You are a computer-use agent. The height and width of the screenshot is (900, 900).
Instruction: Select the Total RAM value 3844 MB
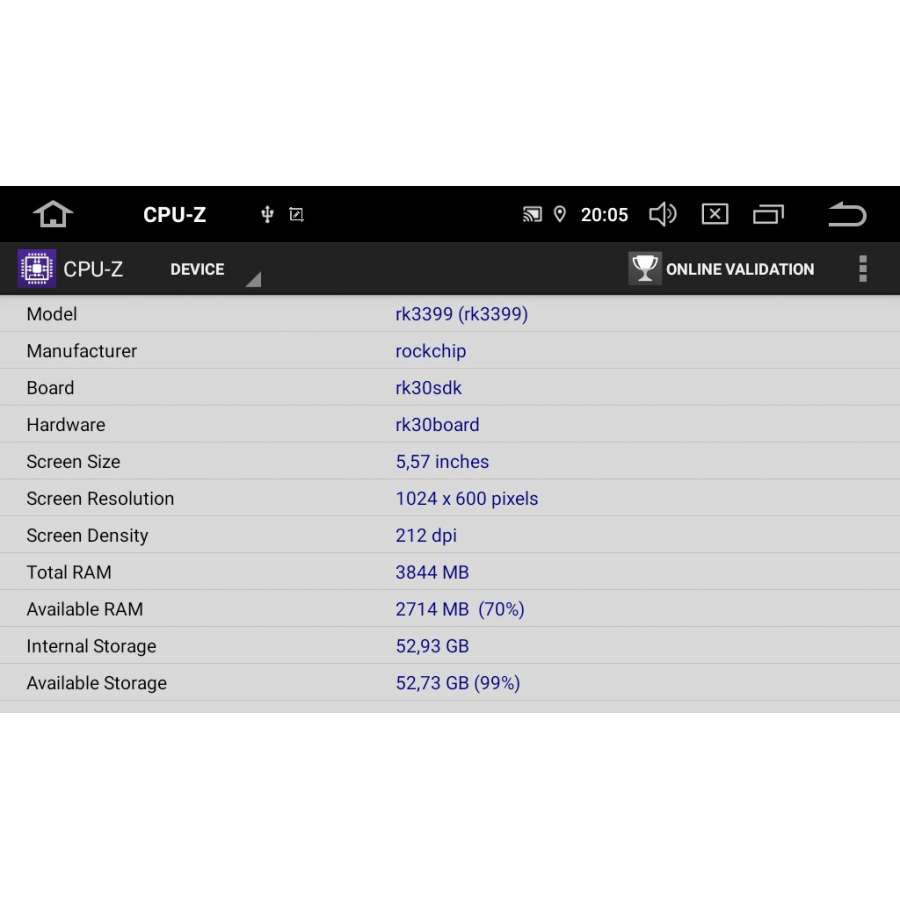(432, 572)
